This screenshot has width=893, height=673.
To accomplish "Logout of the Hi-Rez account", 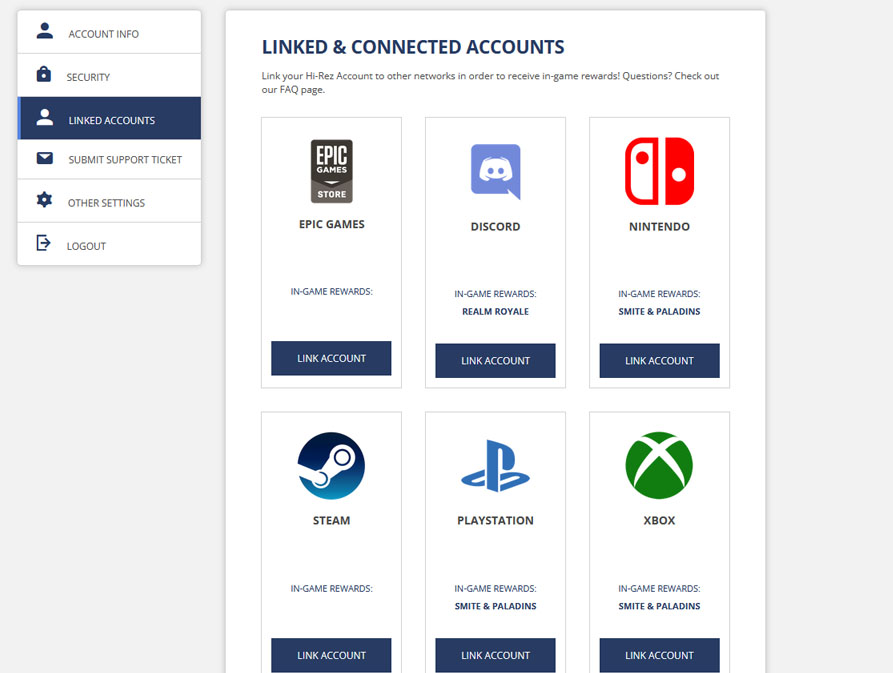I will 87,244.
